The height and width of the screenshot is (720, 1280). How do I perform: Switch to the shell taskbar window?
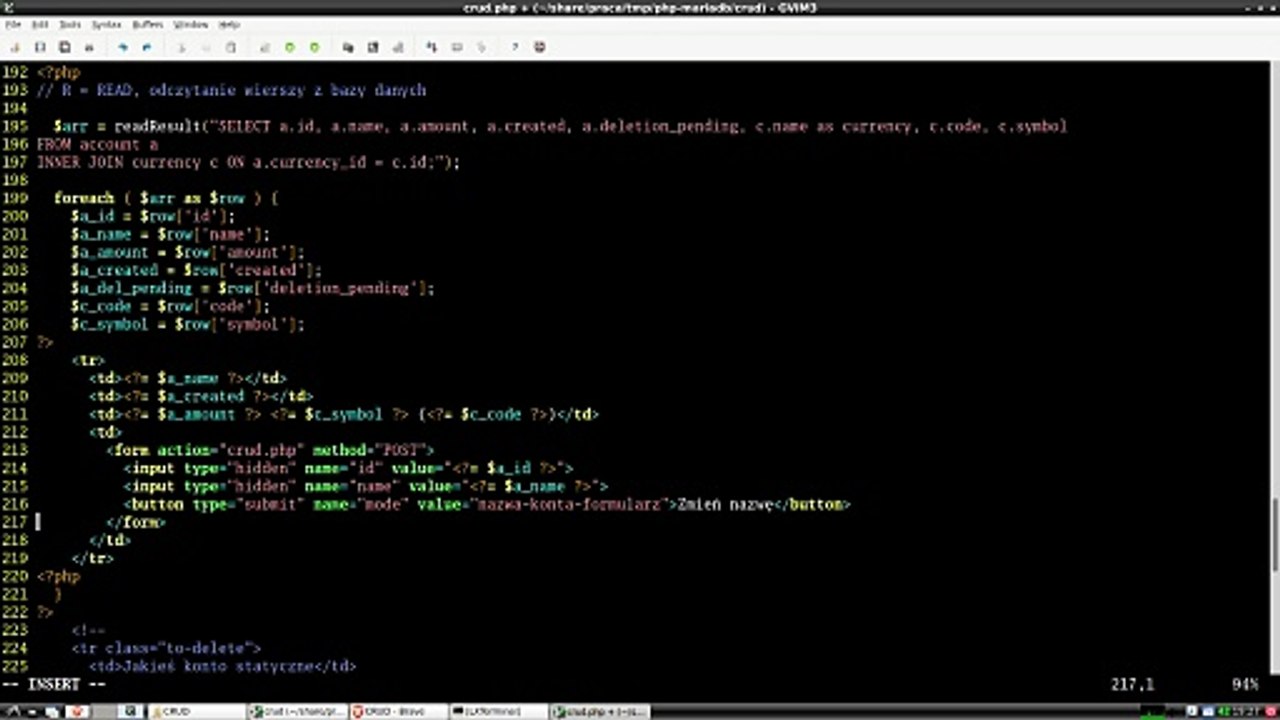[298, 711]
